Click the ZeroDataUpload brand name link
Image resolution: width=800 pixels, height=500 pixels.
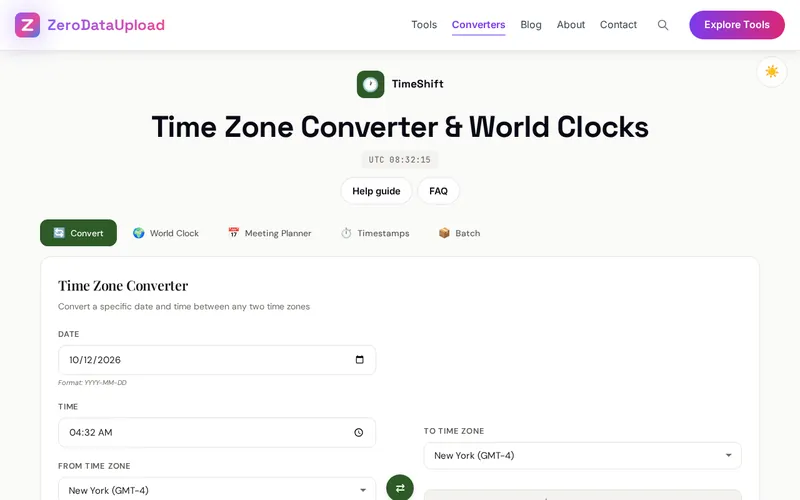pyautogui.click(x=106, y=25)
